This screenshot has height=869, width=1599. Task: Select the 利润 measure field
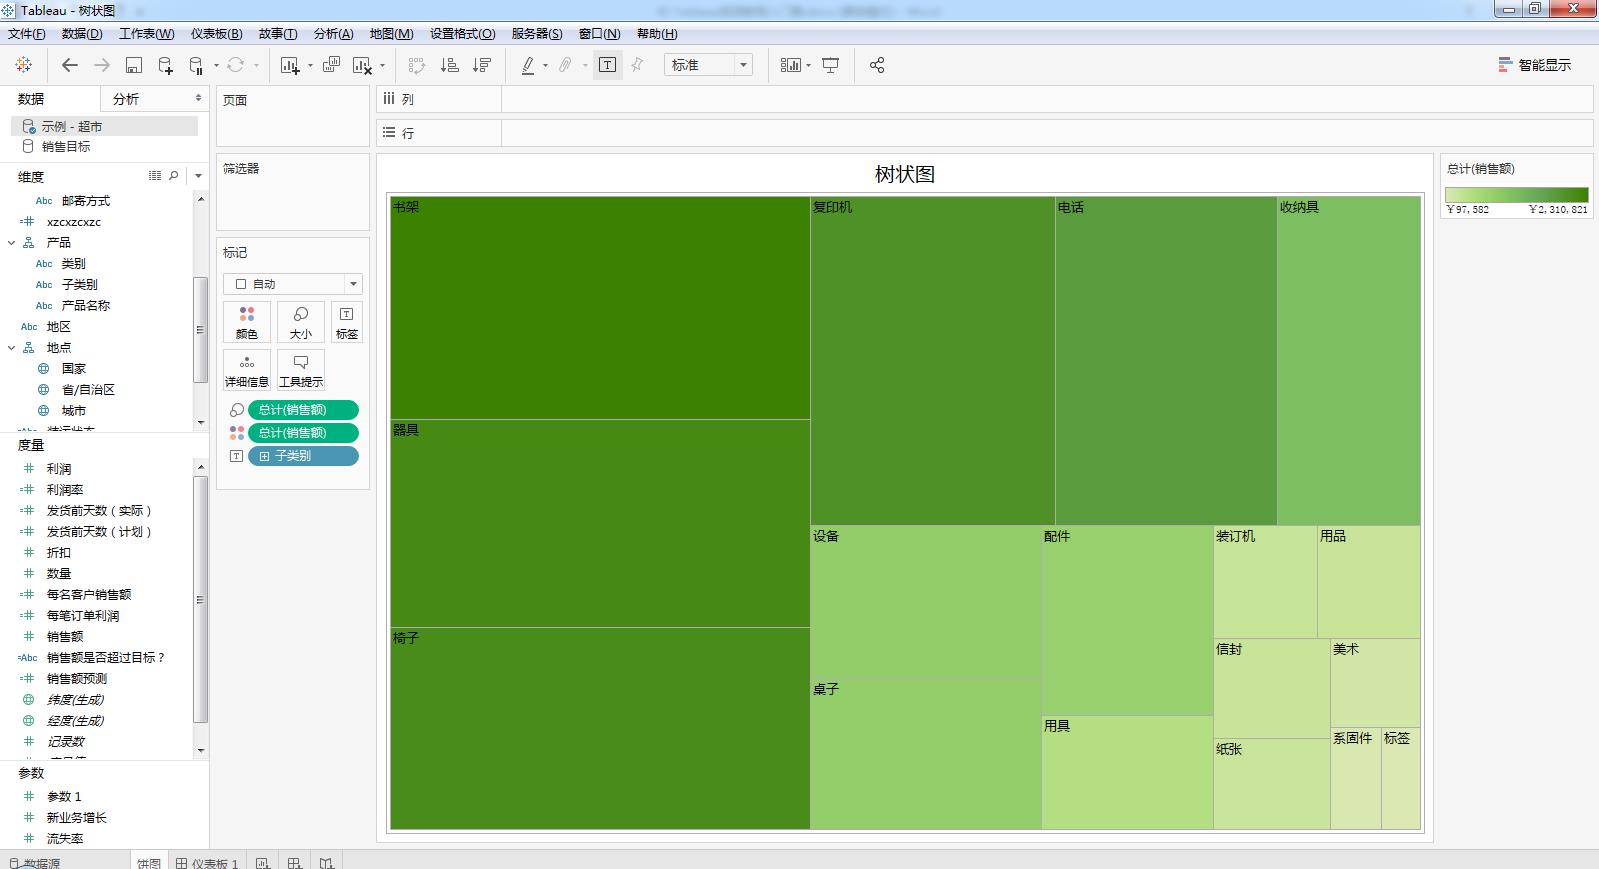click(x=59, y=469)
